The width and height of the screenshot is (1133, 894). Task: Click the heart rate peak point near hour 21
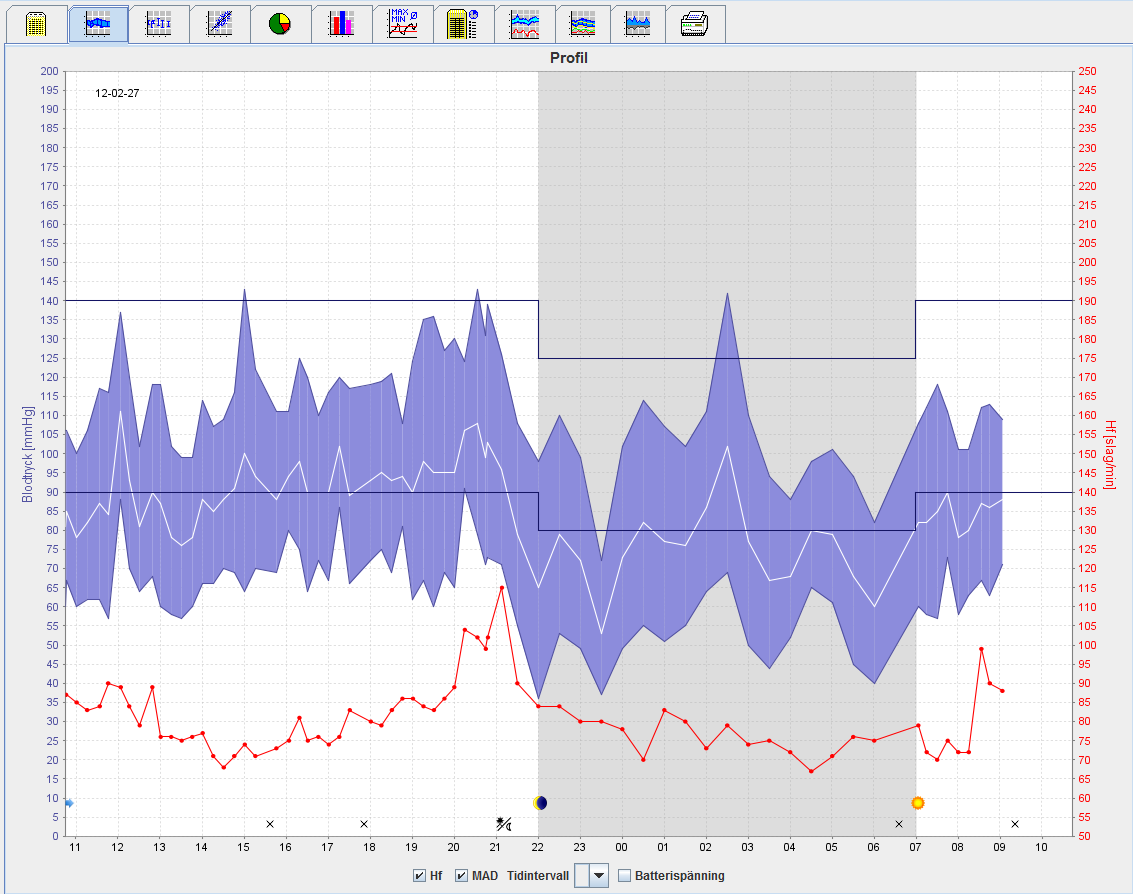point(502,588)
